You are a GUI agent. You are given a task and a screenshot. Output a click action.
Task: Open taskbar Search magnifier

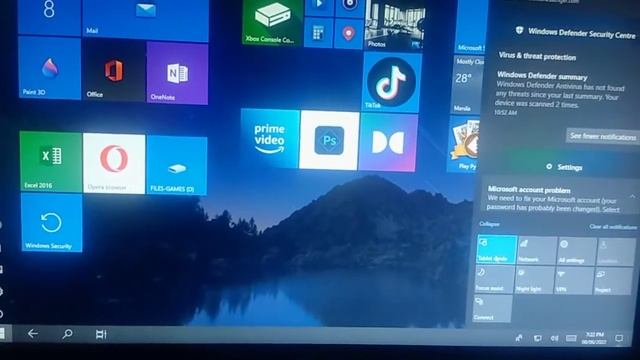point(67,334)
